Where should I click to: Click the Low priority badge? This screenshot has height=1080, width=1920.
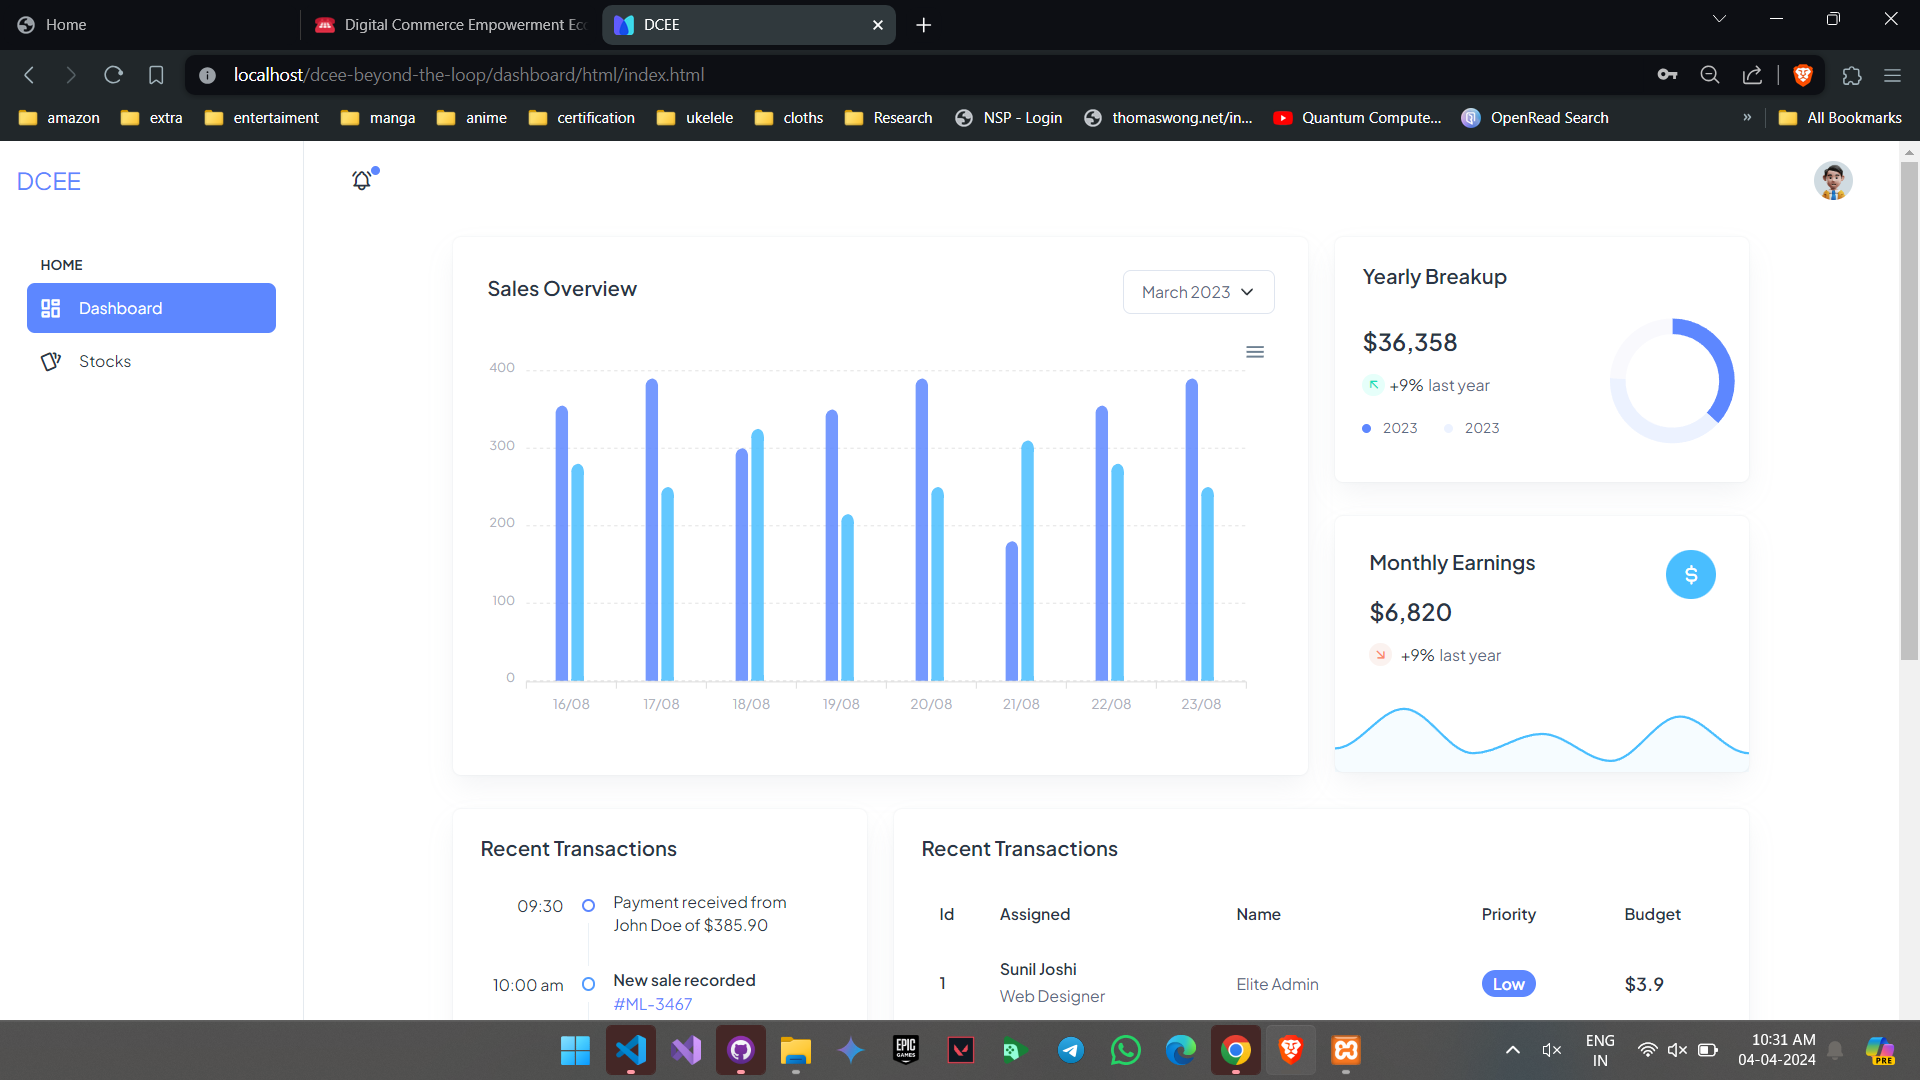point(1508,984)
